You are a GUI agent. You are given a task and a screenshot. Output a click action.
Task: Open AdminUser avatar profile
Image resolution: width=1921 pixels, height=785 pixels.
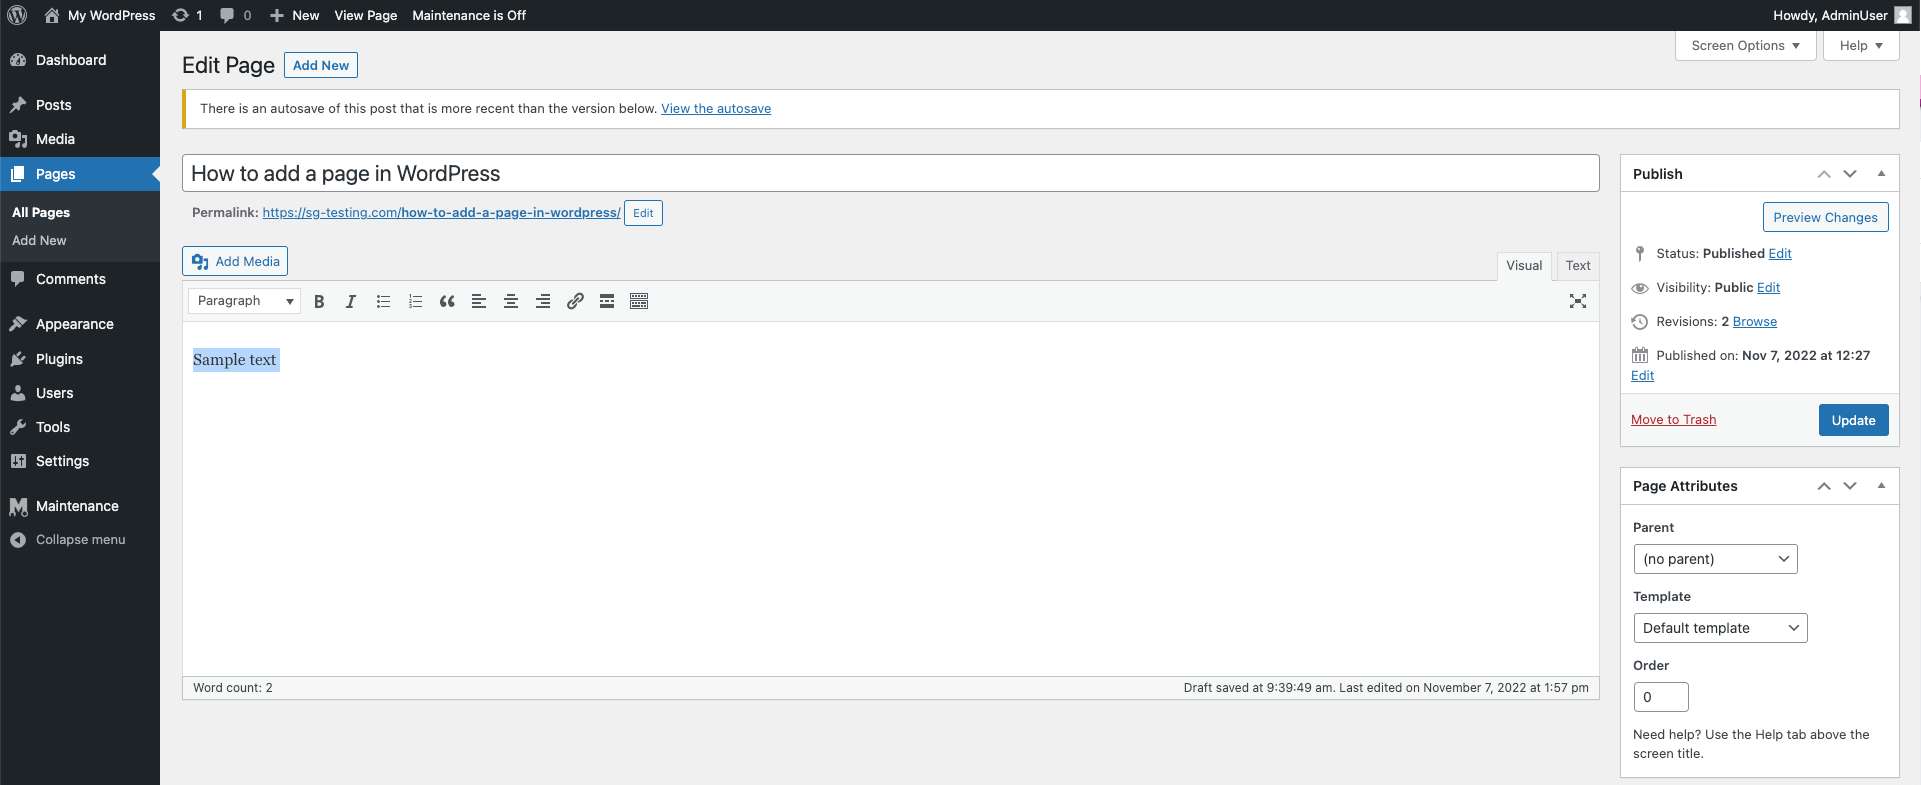(1903, 15)
